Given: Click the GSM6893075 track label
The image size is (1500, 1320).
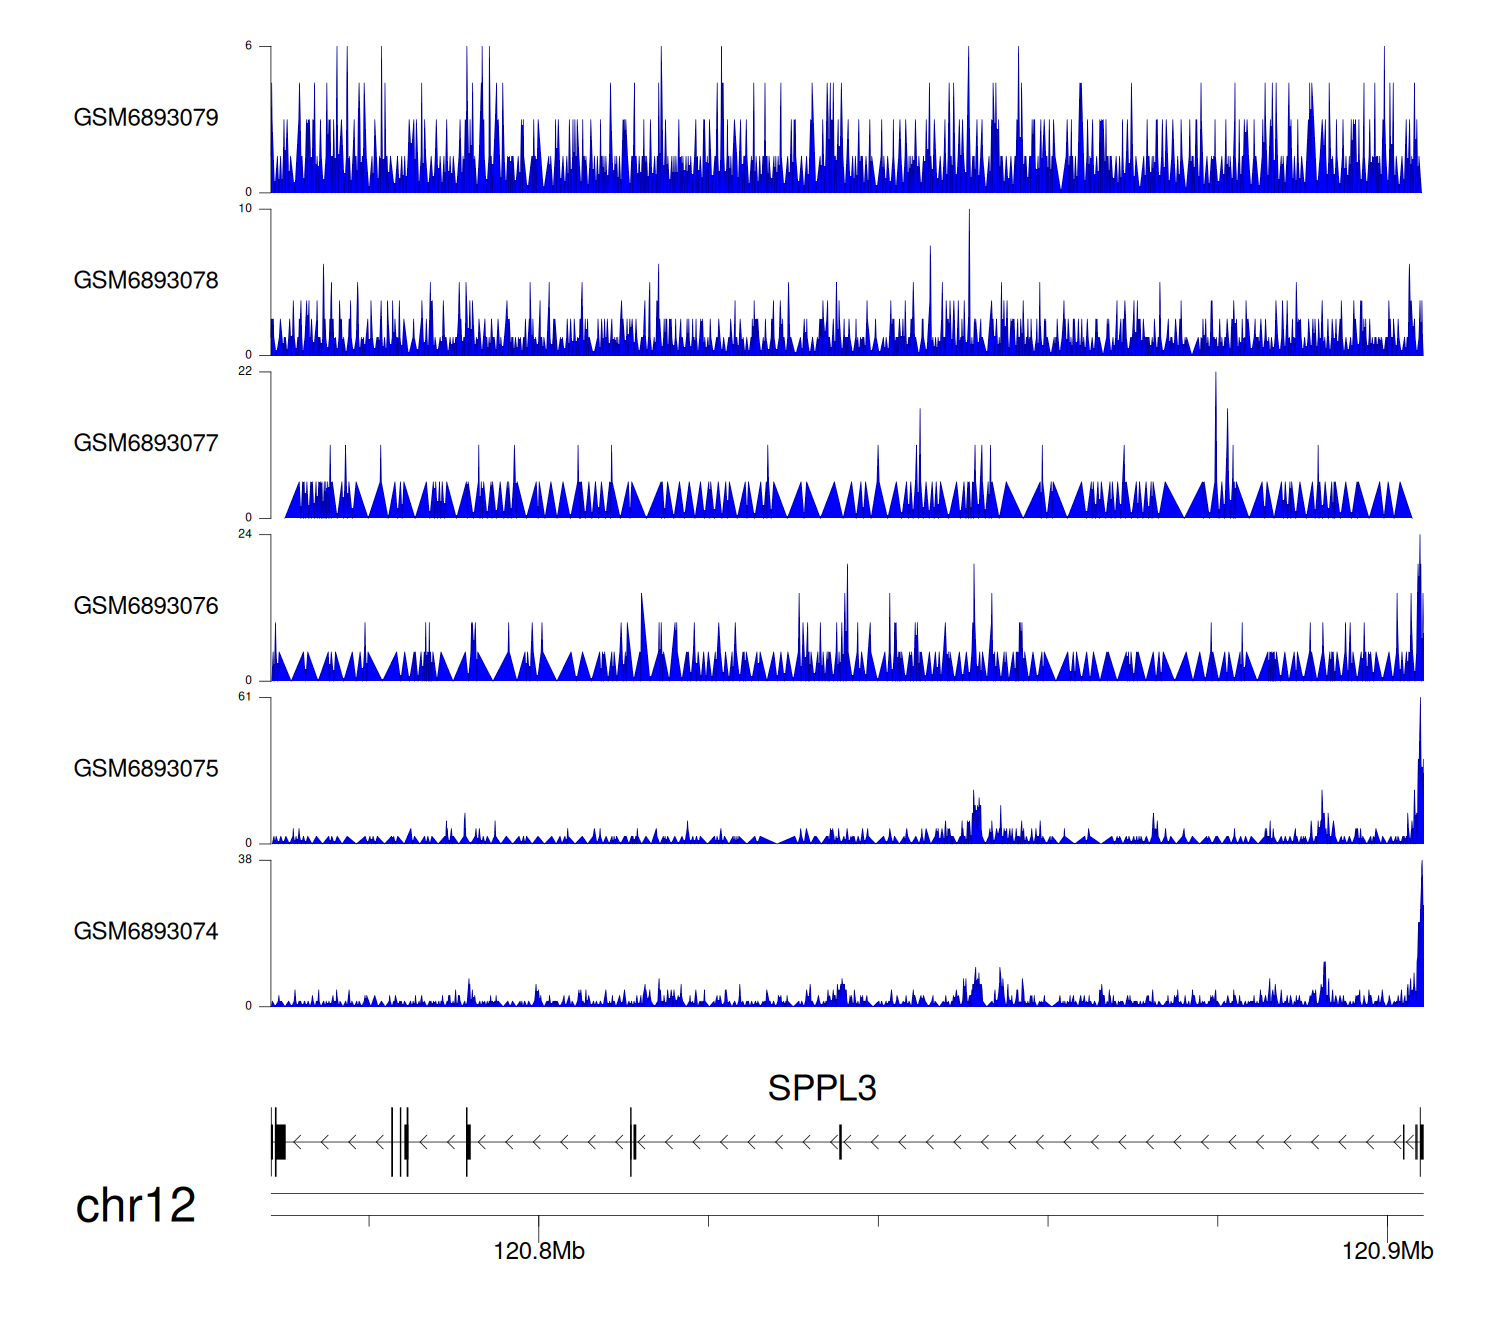Looking at the screenshot, I should [x=146, y=769].
